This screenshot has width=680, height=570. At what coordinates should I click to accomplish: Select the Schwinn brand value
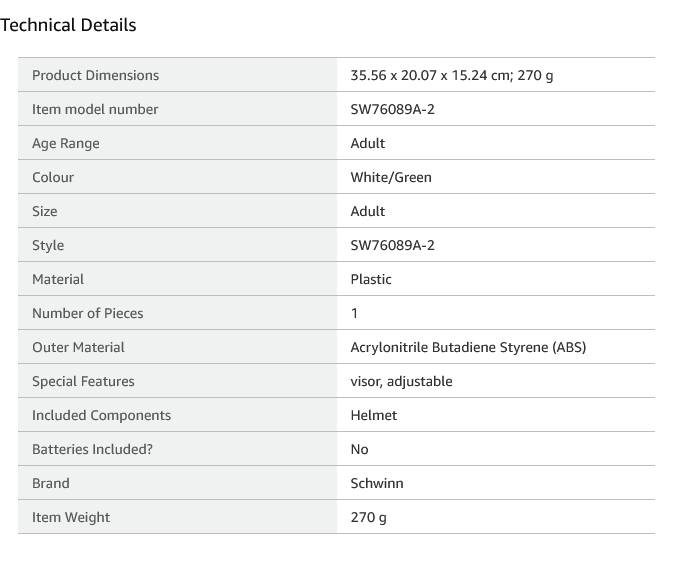[x=377, y=483]
